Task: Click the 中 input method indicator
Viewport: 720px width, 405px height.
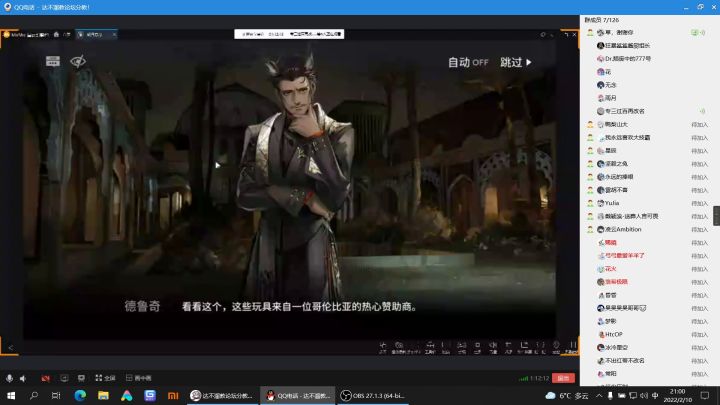Action: [655, 395]
